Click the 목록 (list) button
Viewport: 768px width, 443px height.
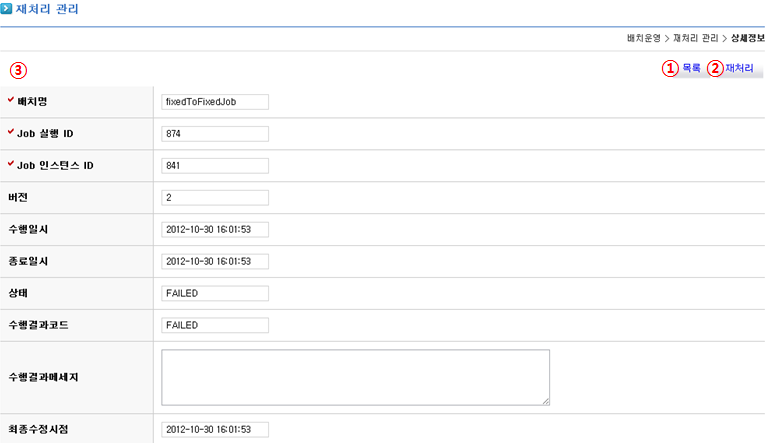point(691,69)
